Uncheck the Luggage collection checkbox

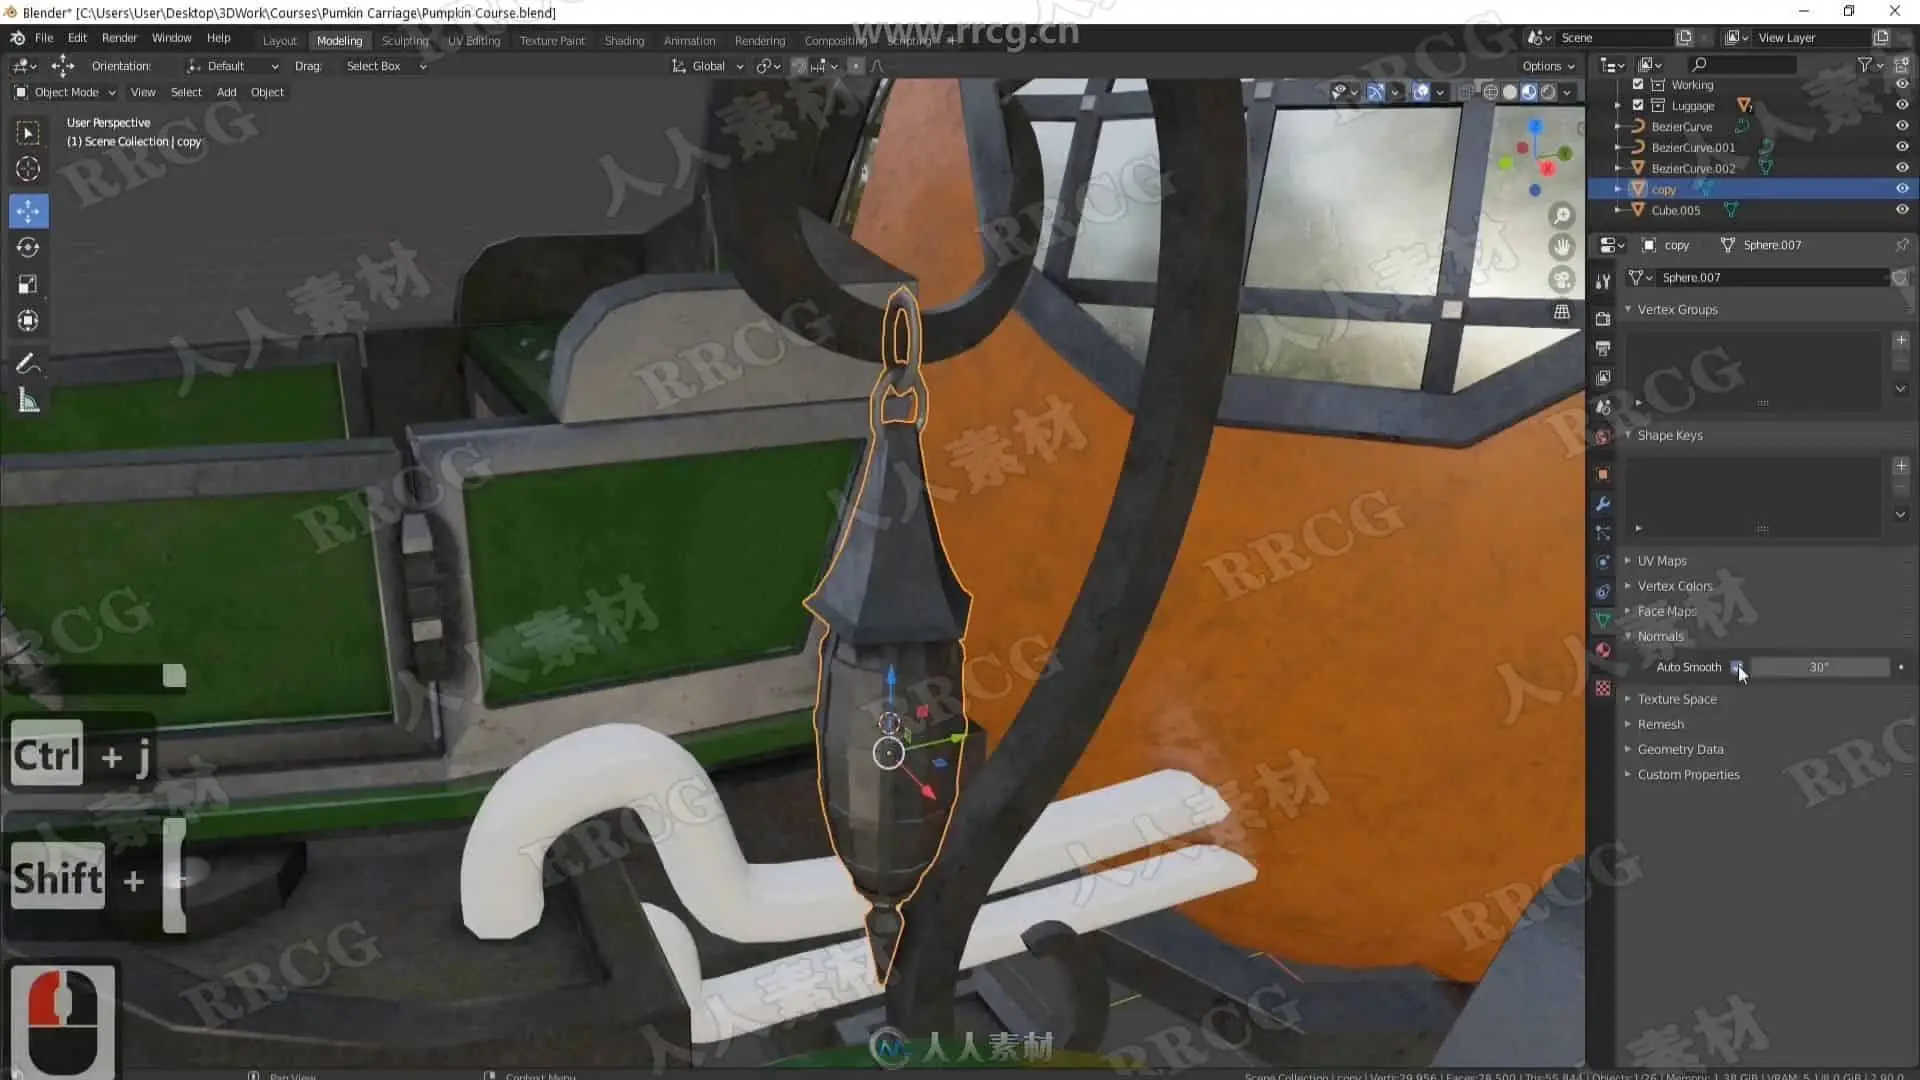tap(1638, 105)
